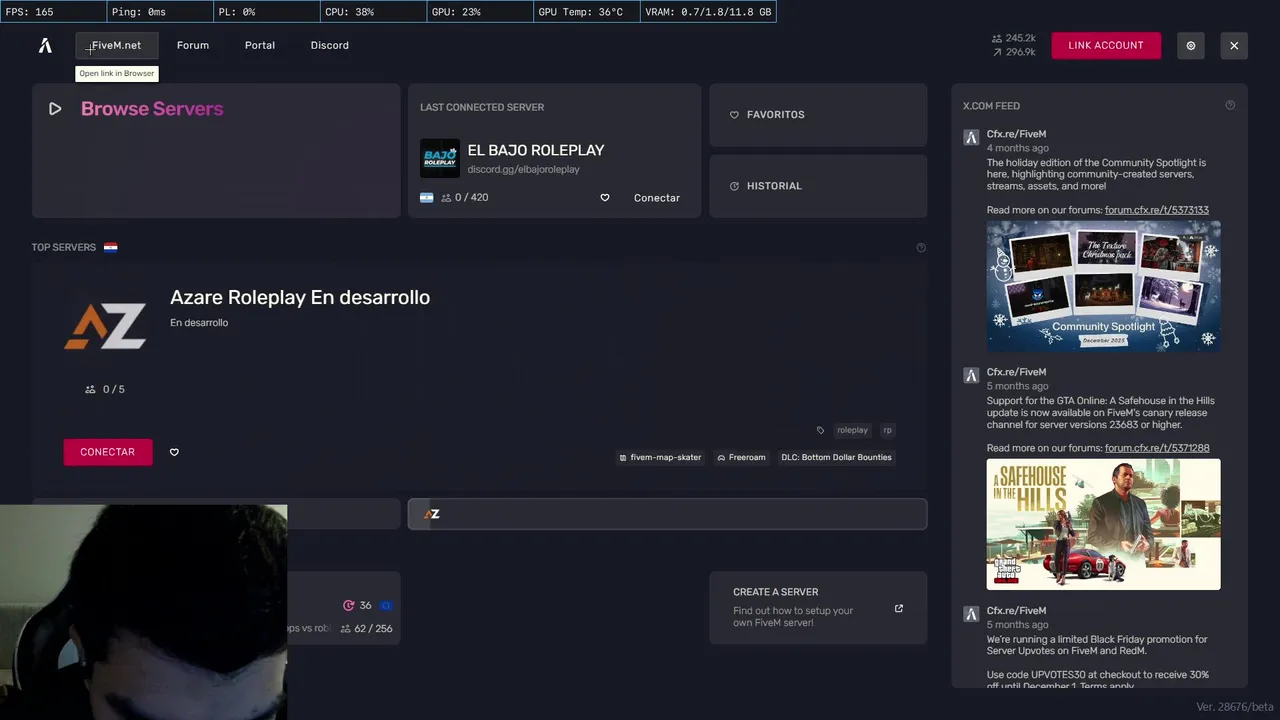The image size is (1280, 720).
Task: Open the forum.cfx.re/t/5373133 link
Action: (1157, 210)
